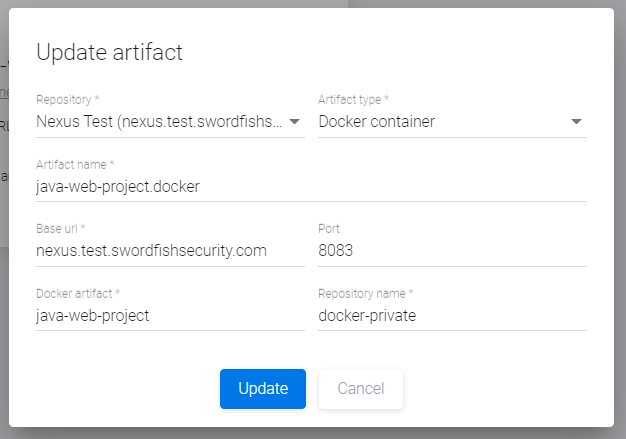Click the Artifact type dropdown arrow
Image resolution: width=626 pixels, height=439 pixels.
click(576, 122)
